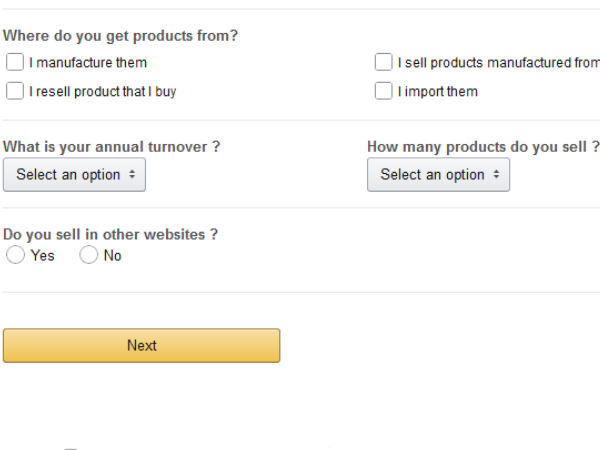Open the annual turnover dropdown

(x=74, y=175)
